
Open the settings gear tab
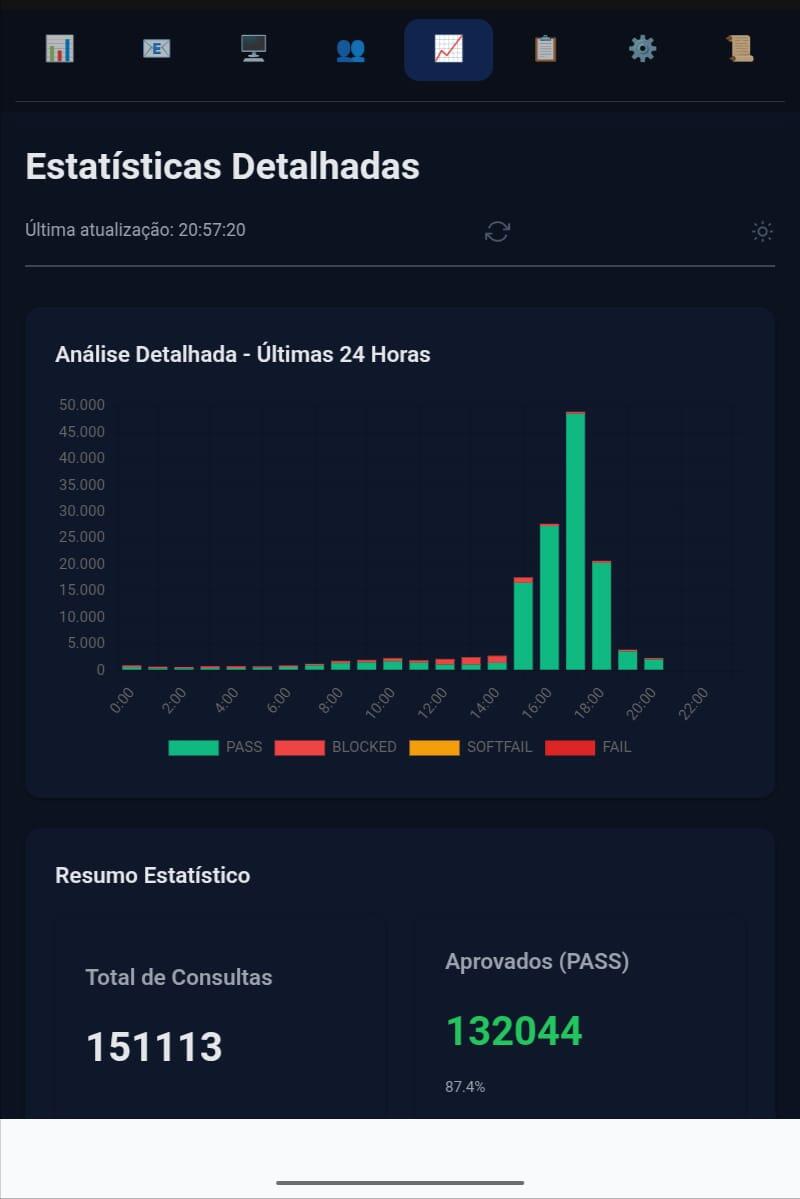point(642,49)
